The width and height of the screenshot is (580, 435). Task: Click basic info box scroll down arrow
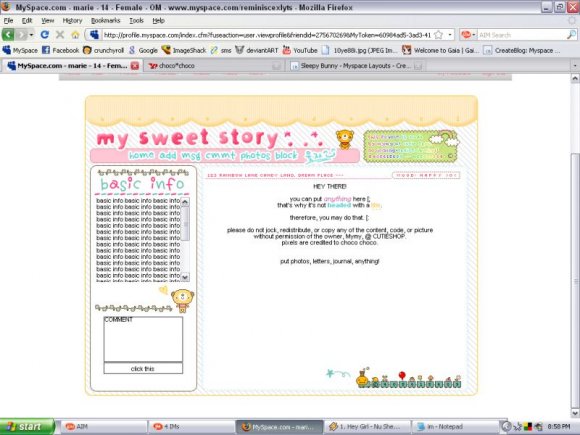pos(185,277)
